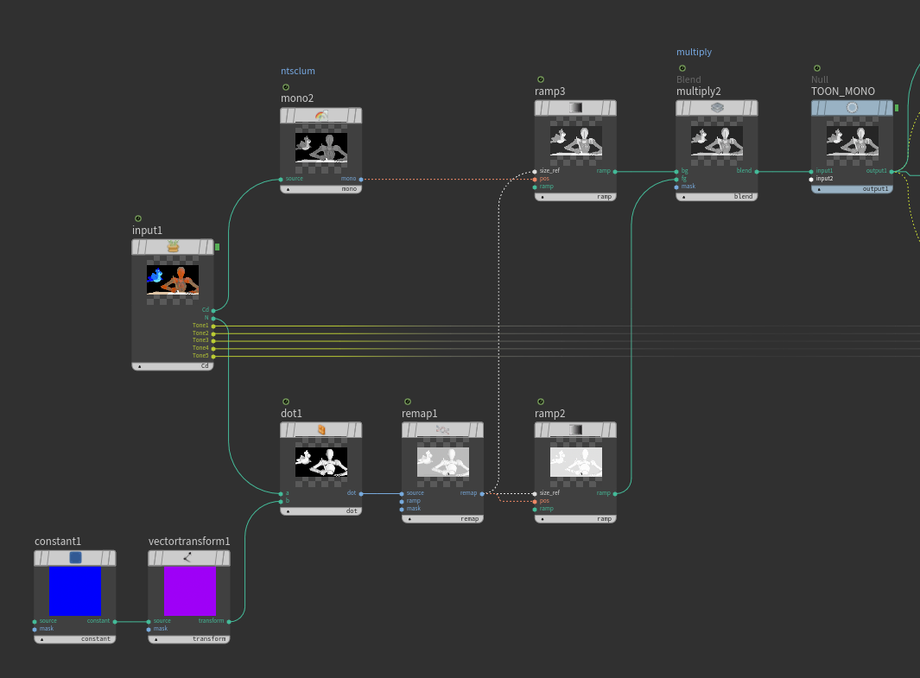
Task: Click the 'multiply' comment above multiply2
Action: tap(694, 52)
